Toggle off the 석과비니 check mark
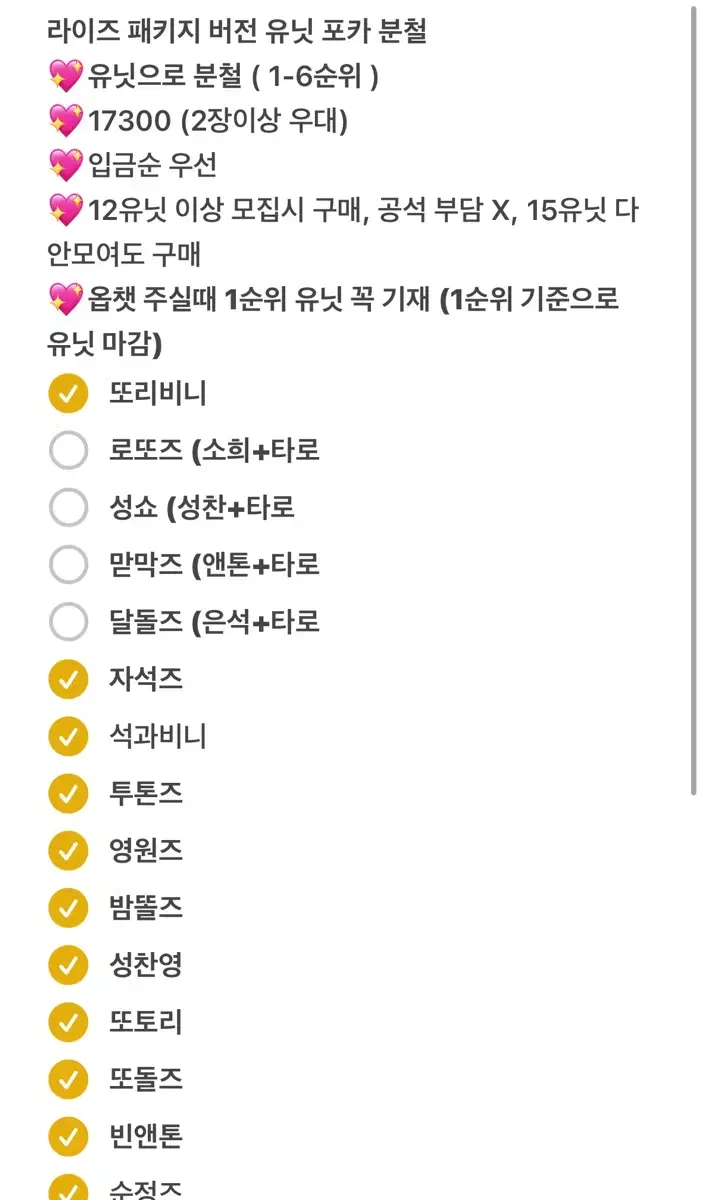This screenshot has width=702, height=1200. [68, 736]
